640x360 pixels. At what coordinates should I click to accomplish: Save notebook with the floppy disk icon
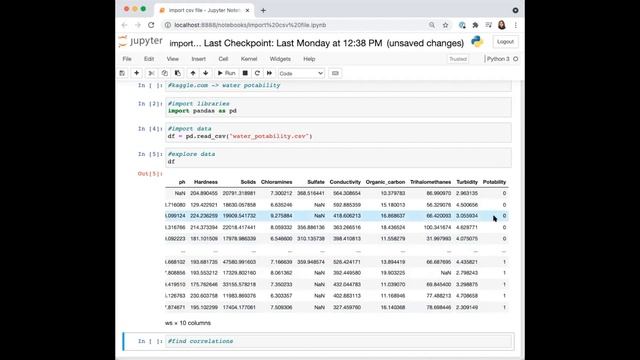[122, 73]
